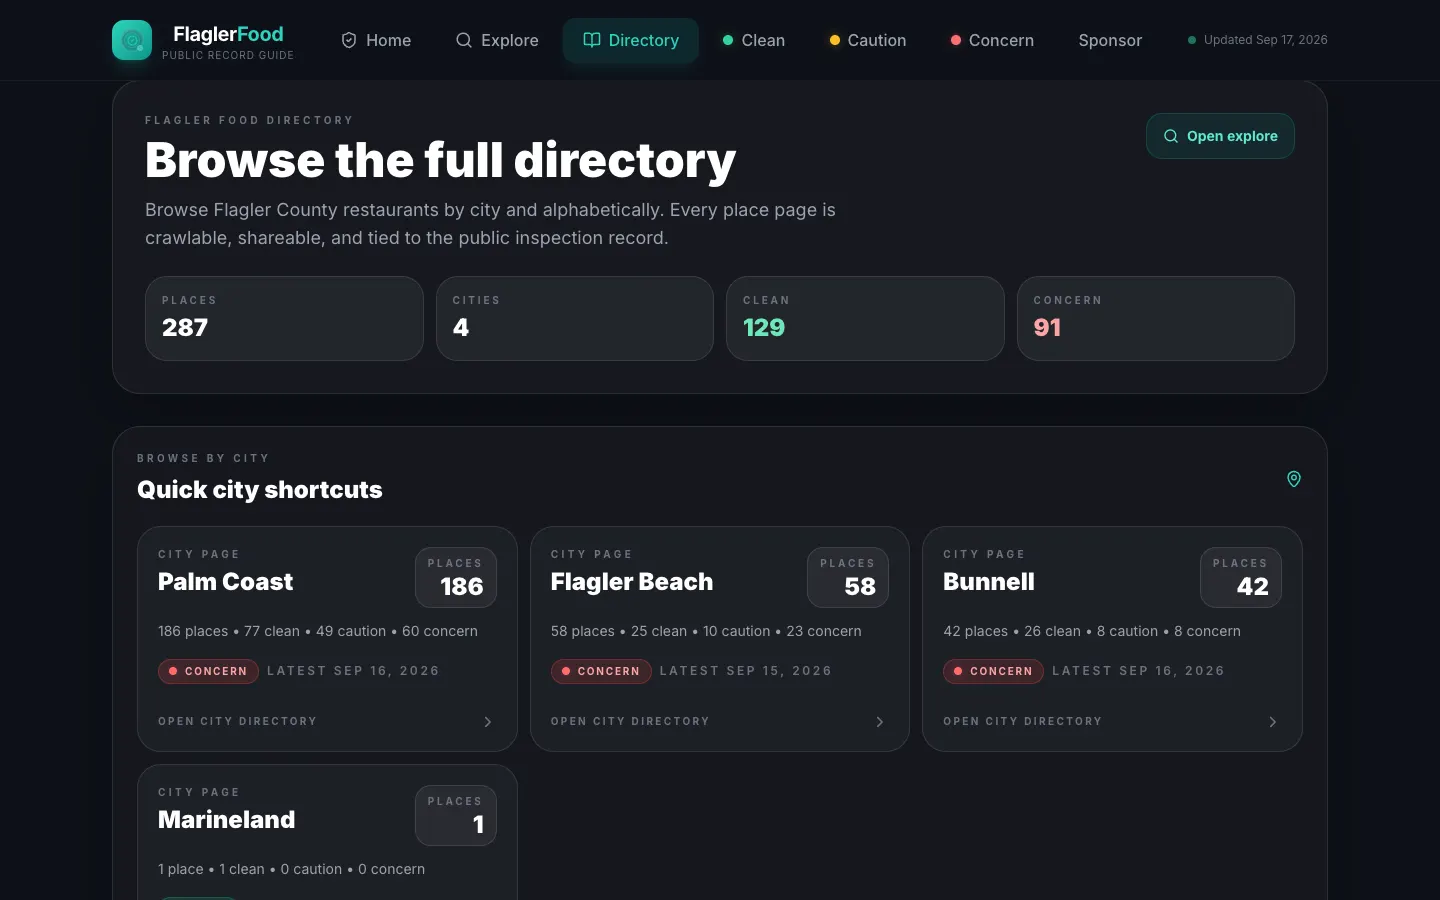Click the Concern badge on Flagler Beach card

pyautogui.click(x=601, y=671)
